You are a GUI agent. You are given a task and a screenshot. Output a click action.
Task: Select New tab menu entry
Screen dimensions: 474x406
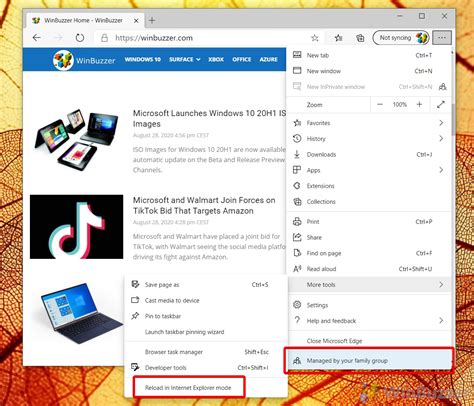[x=369, y=55]
